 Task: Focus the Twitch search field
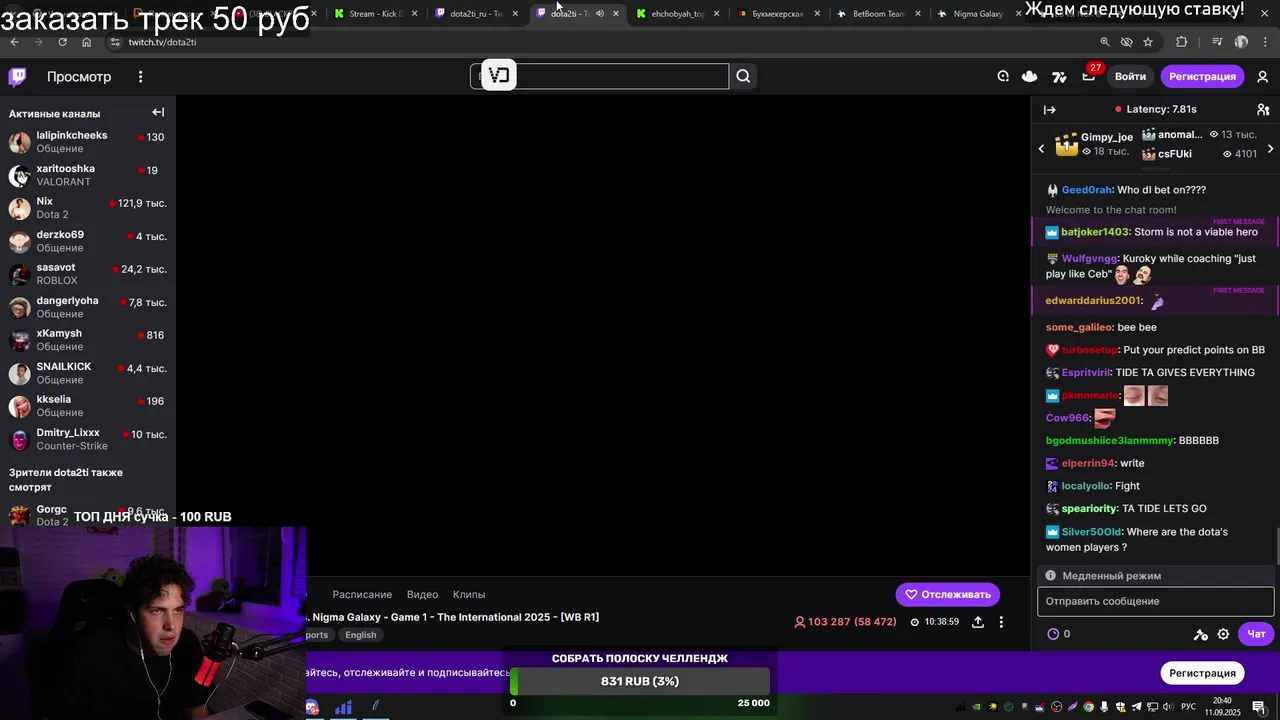[x=600, y=76]
